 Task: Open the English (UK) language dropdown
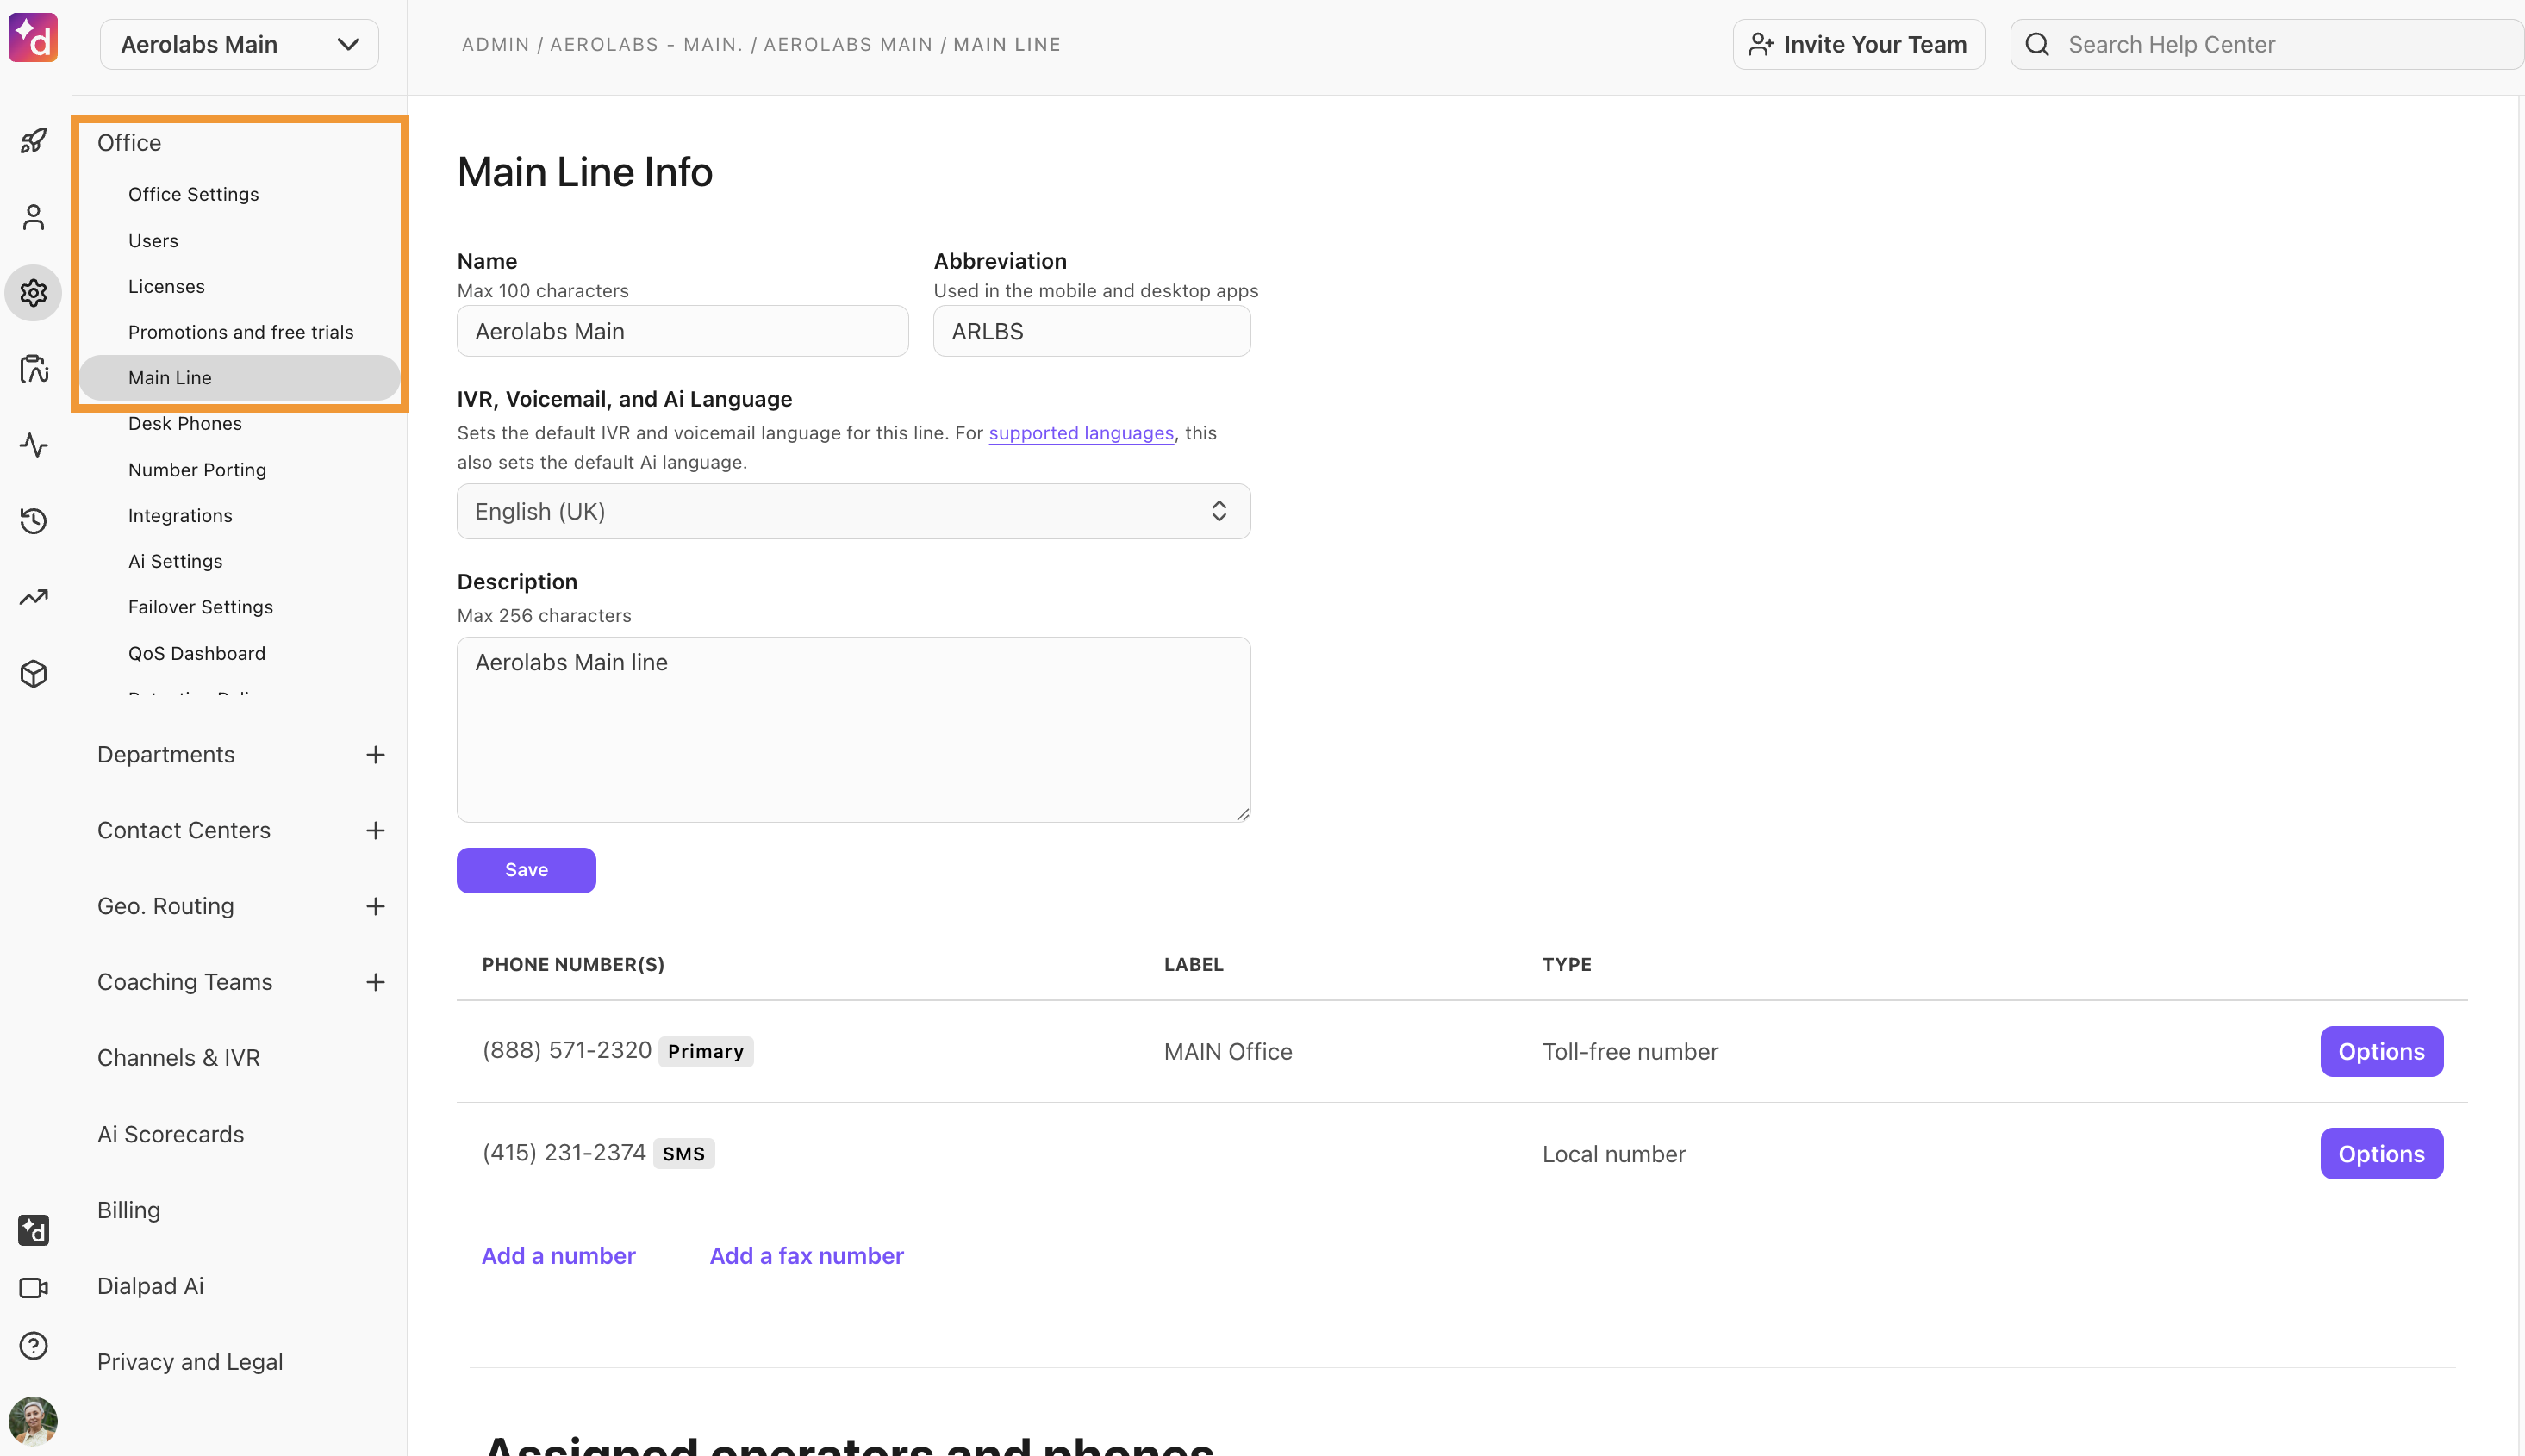point(853,512)
